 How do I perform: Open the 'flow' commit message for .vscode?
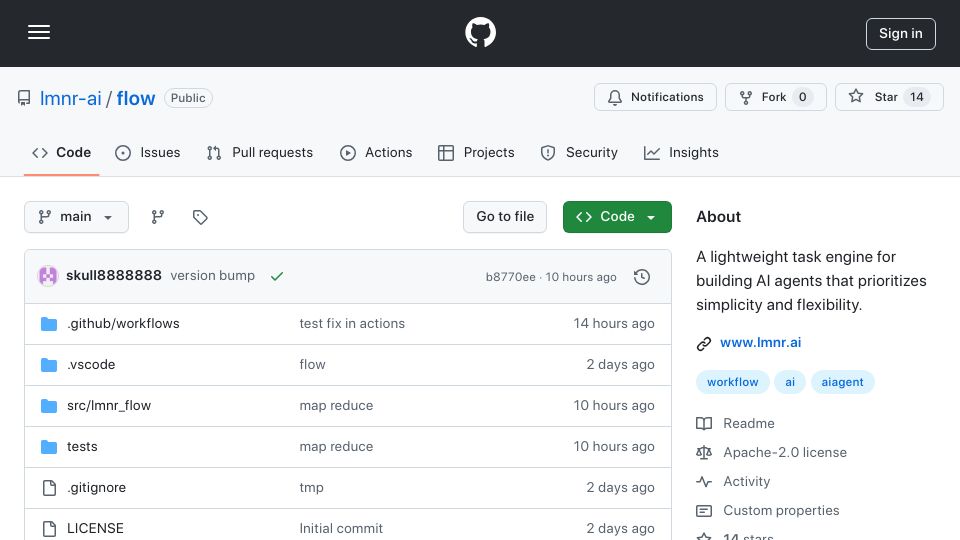[x=312, y=364]
